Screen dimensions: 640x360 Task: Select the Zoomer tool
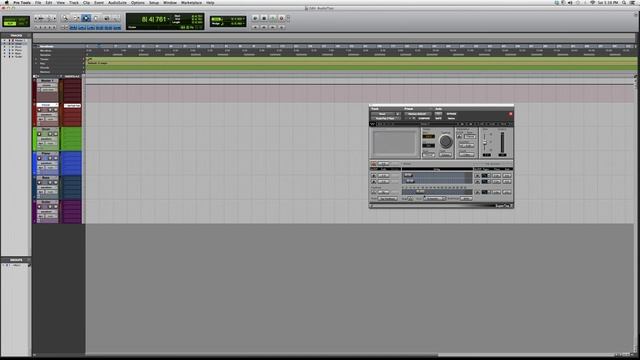tap(65, 18)
